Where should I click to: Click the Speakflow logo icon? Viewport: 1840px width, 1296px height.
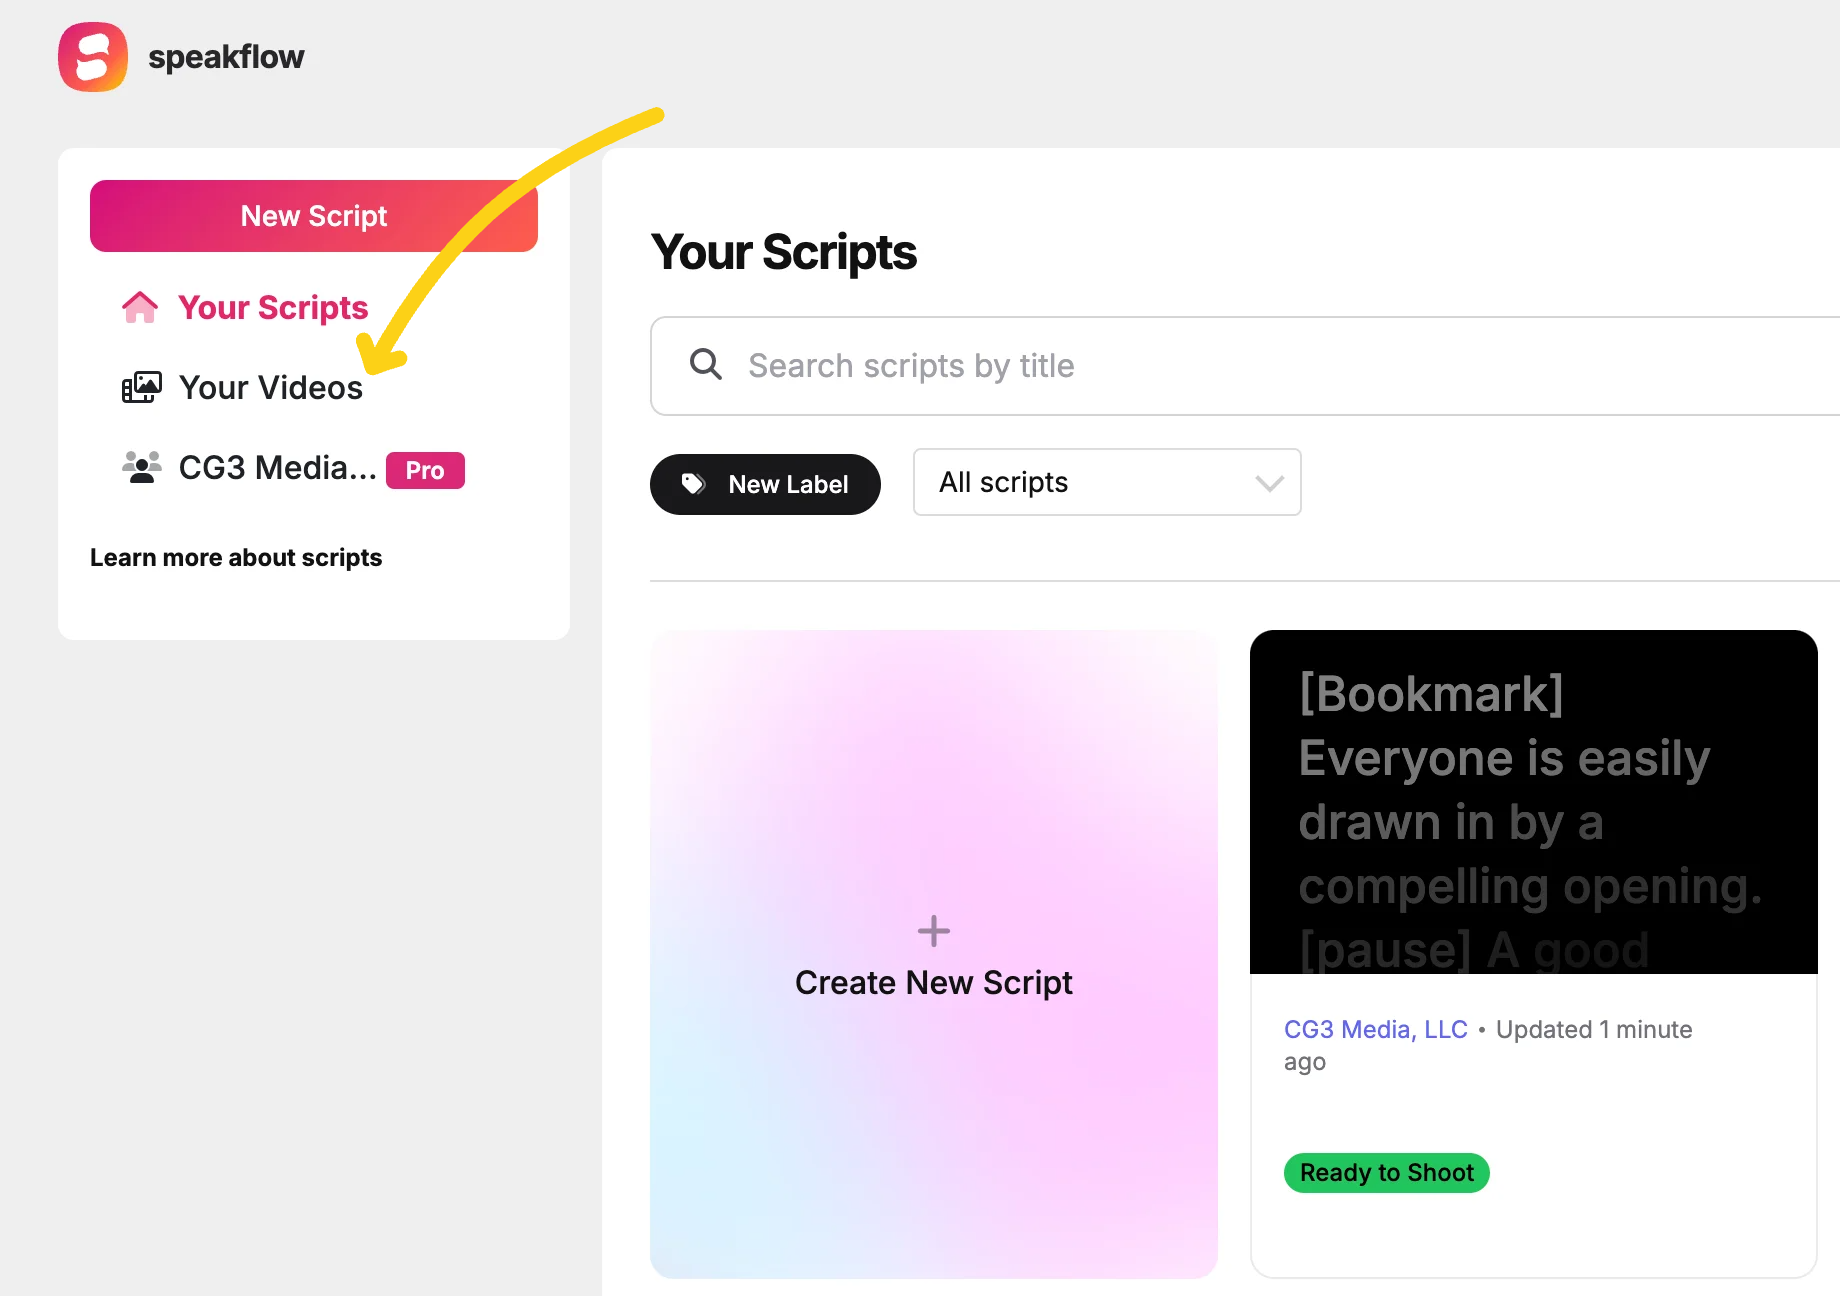[93, 57]
